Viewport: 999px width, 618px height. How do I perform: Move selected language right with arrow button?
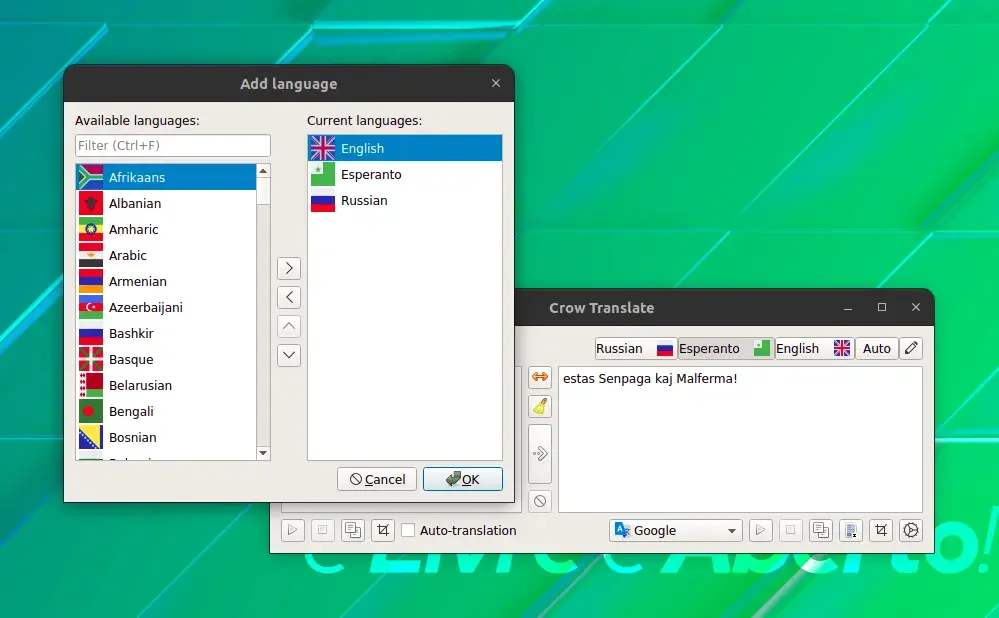click(x=289, y=268)
